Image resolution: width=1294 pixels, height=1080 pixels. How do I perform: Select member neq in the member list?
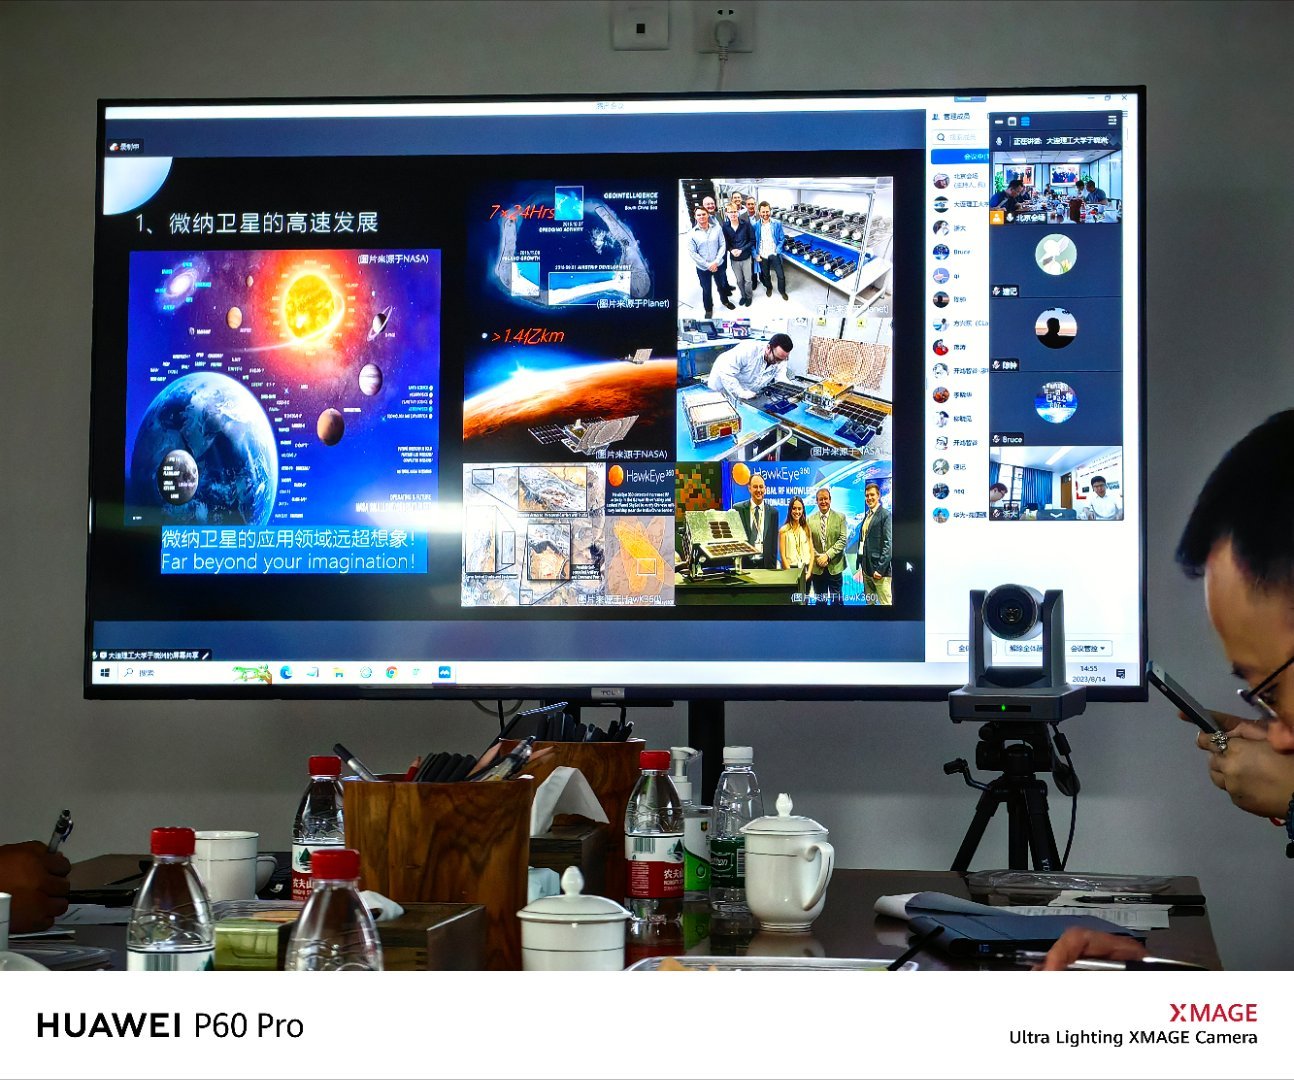[960, 491]
